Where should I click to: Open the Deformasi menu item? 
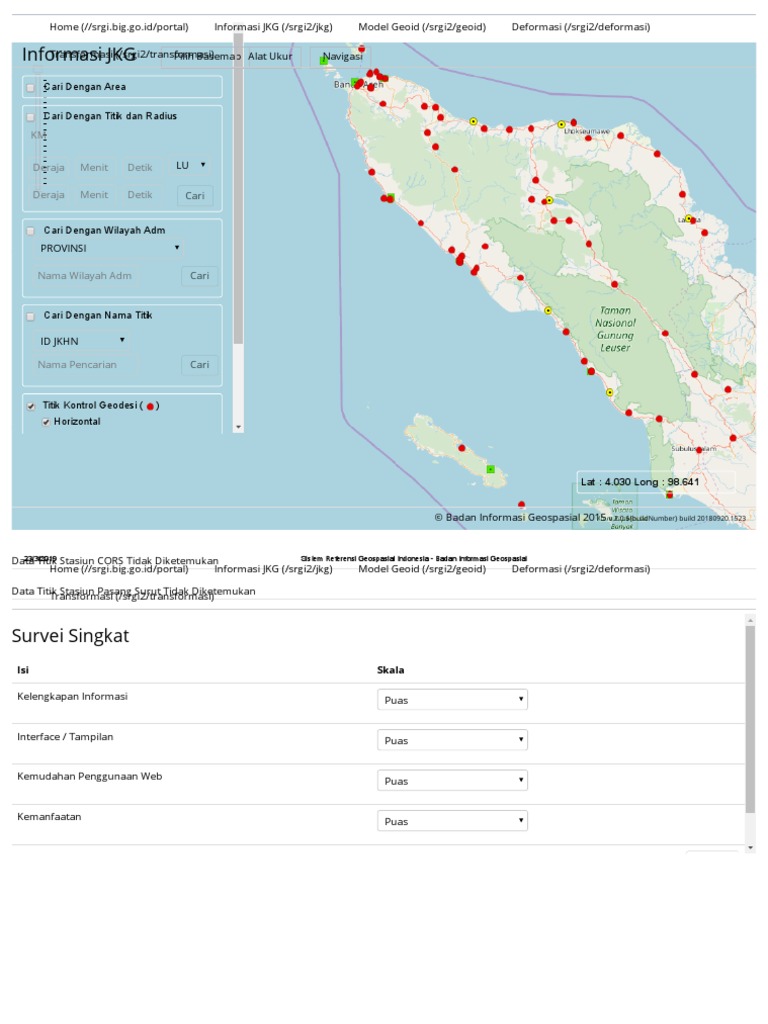pyautogui.click(x=580, y=27)
